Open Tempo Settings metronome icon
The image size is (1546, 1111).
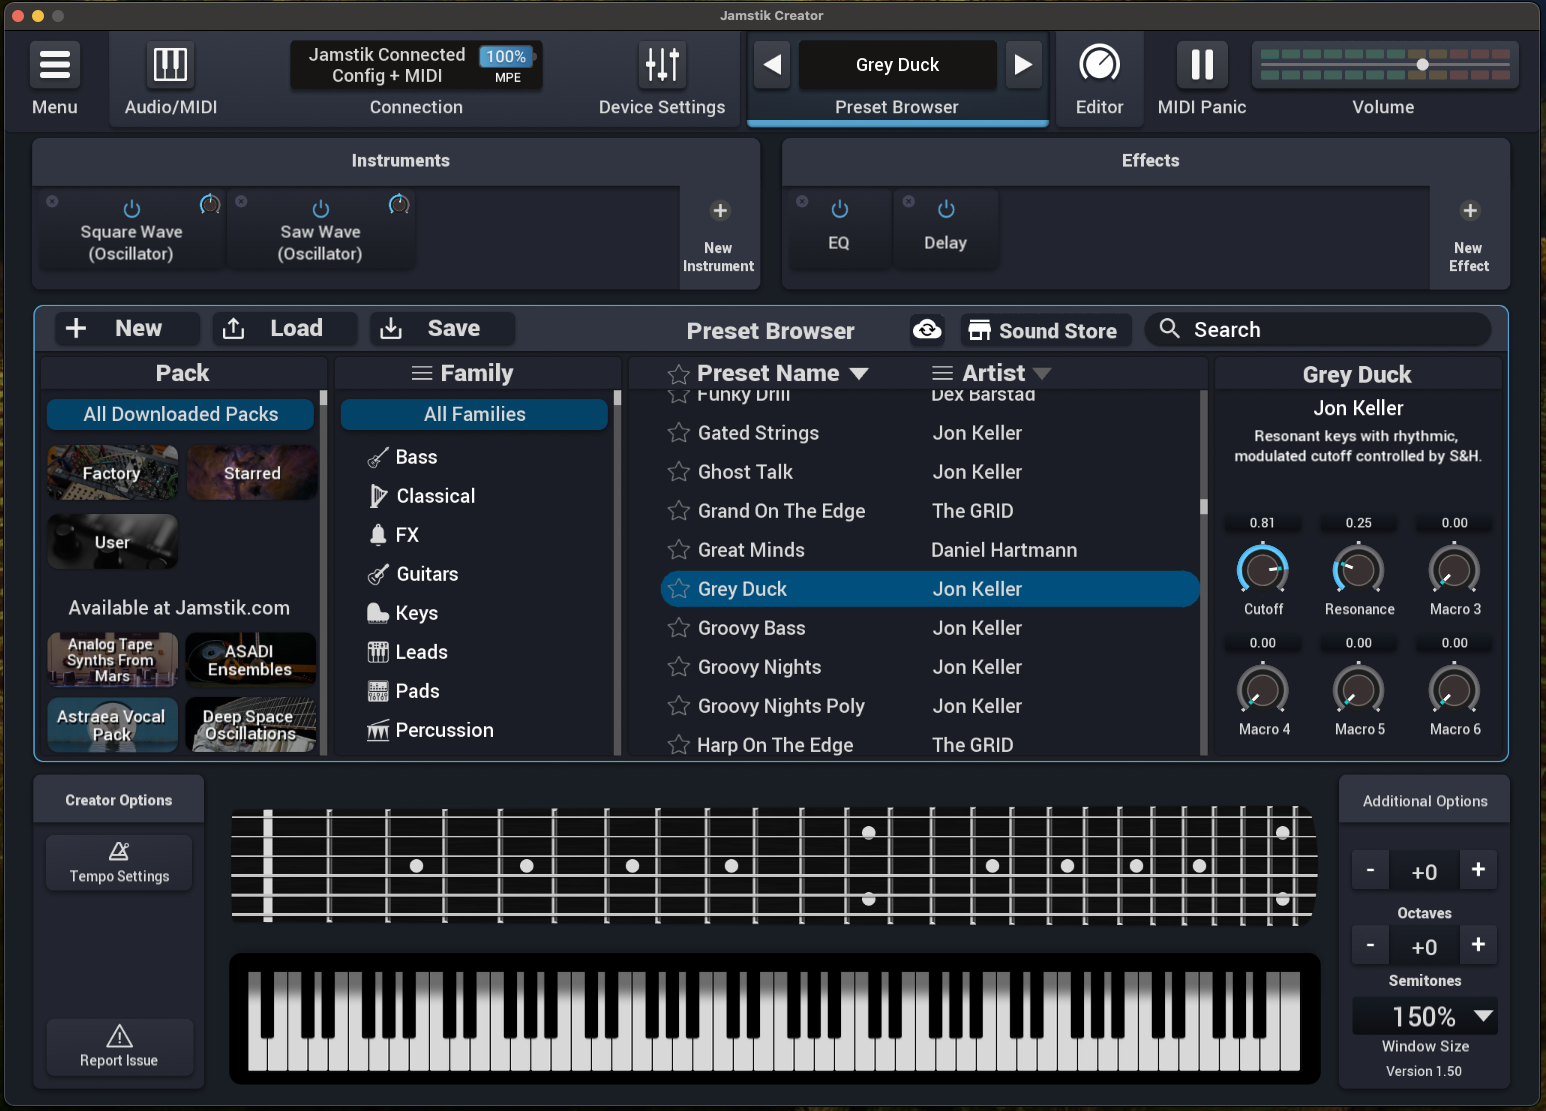(x=119, y=852)
